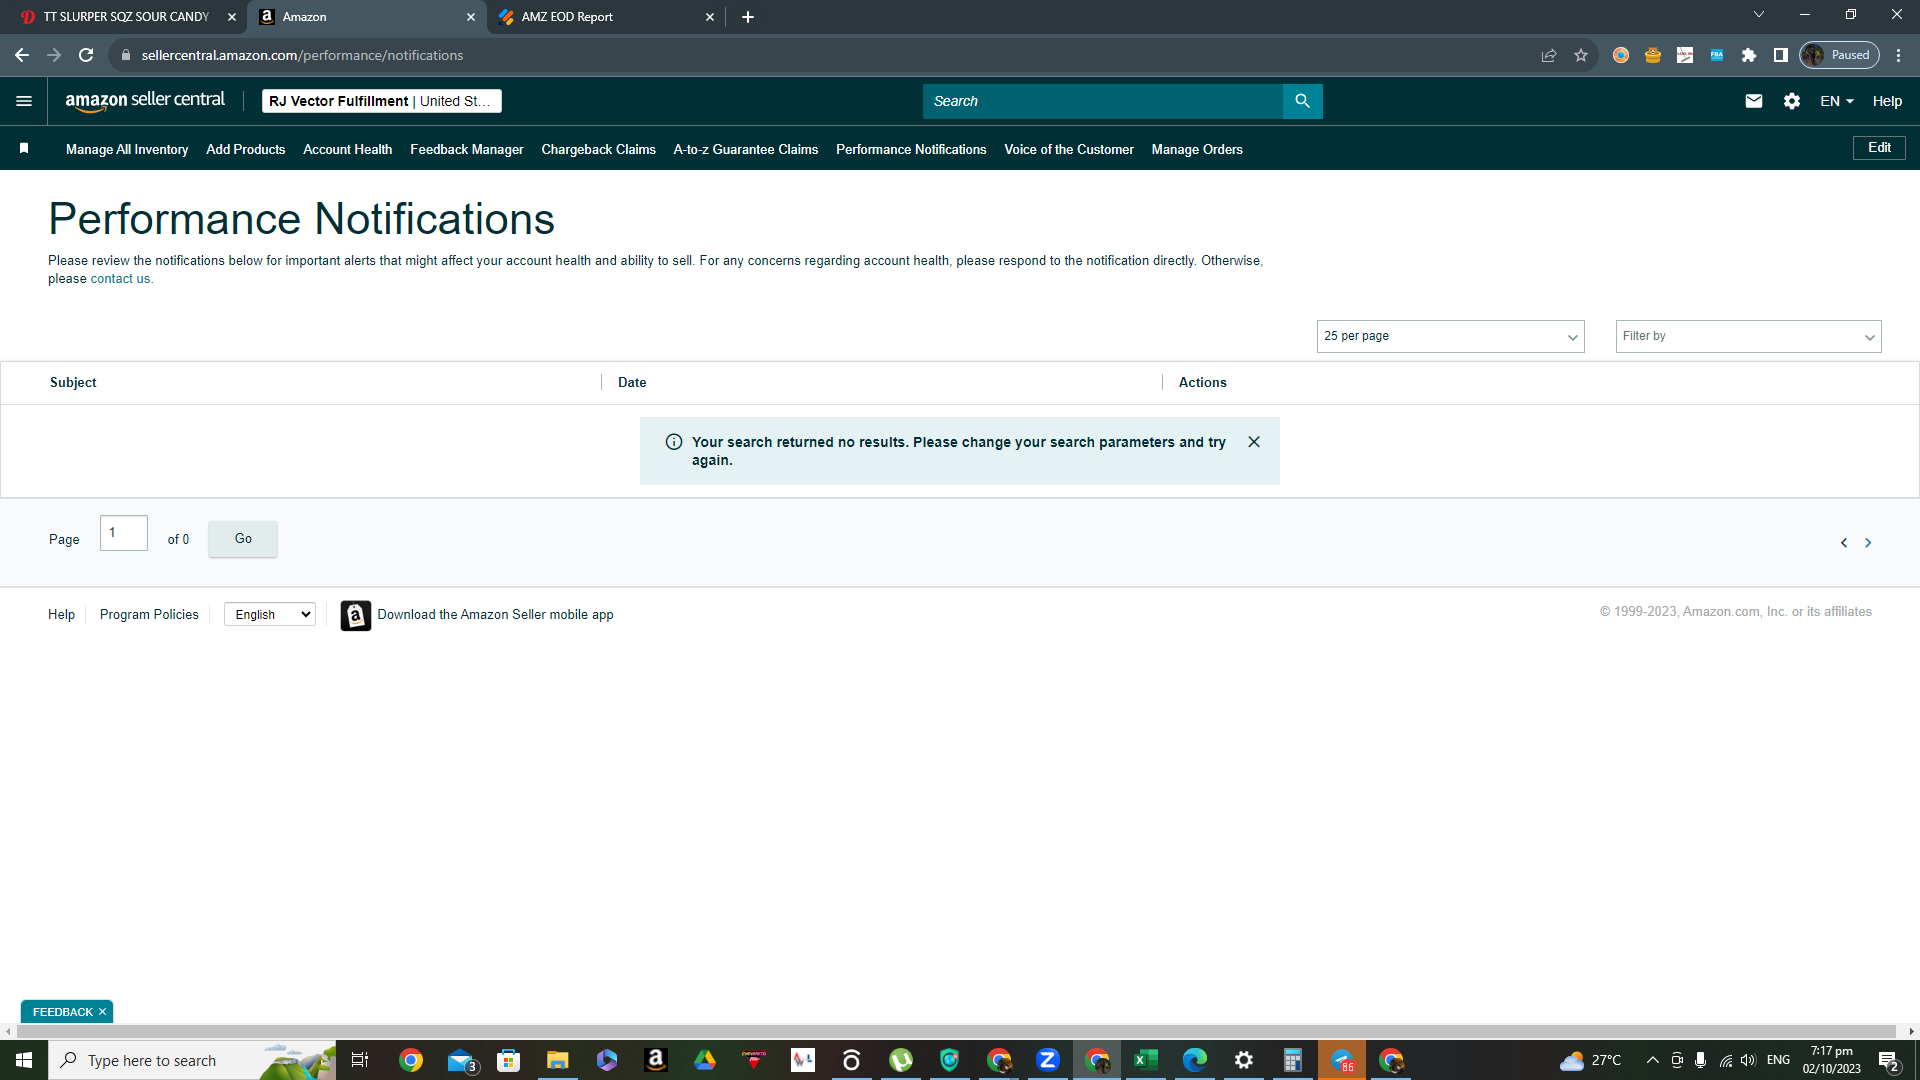The width and height of the screenshot is (1920, 1080).
Task: Click the search magnifier button
Action: (x=1302, y=101)
